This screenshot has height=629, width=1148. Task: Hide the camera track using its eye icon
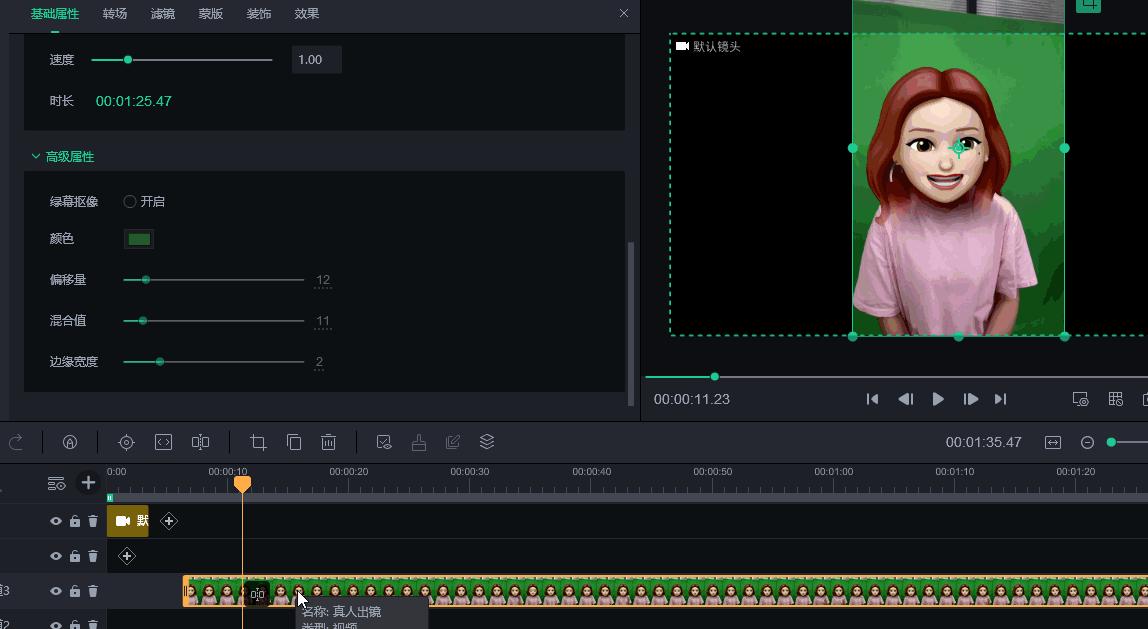[56, 521]
